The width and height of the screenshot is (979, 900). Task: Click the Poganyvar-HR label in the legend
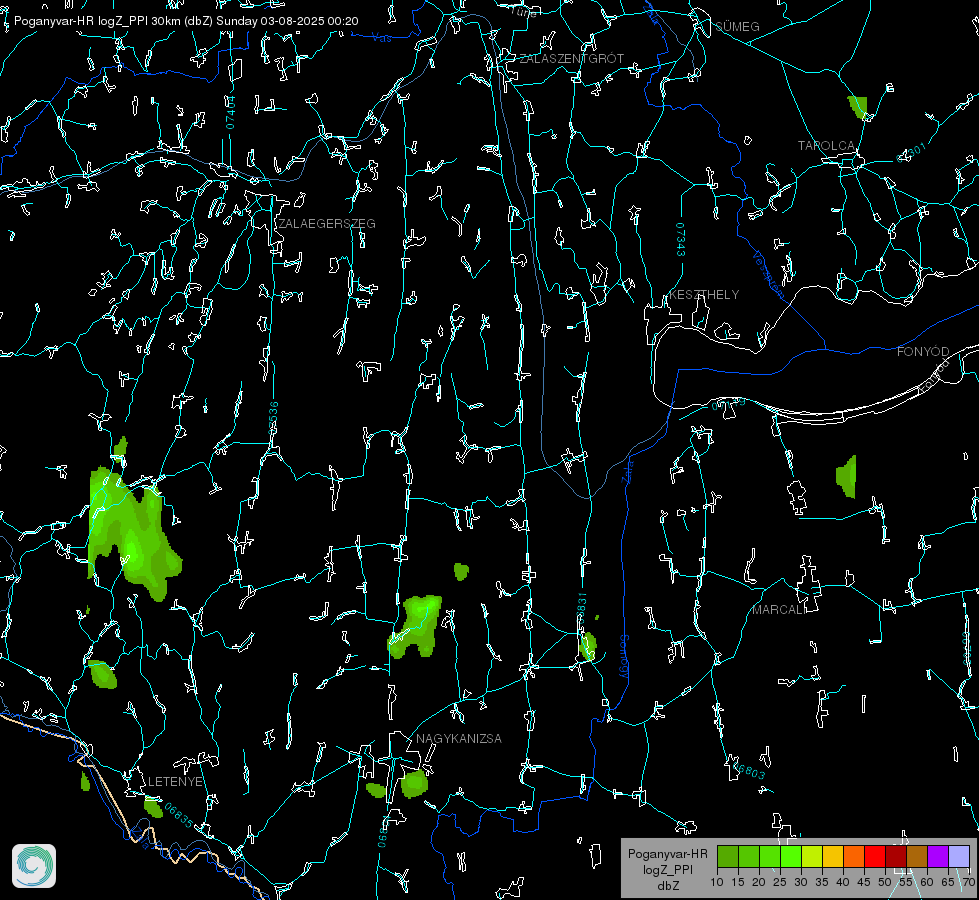pyautogui.click(x=667, y=854)
